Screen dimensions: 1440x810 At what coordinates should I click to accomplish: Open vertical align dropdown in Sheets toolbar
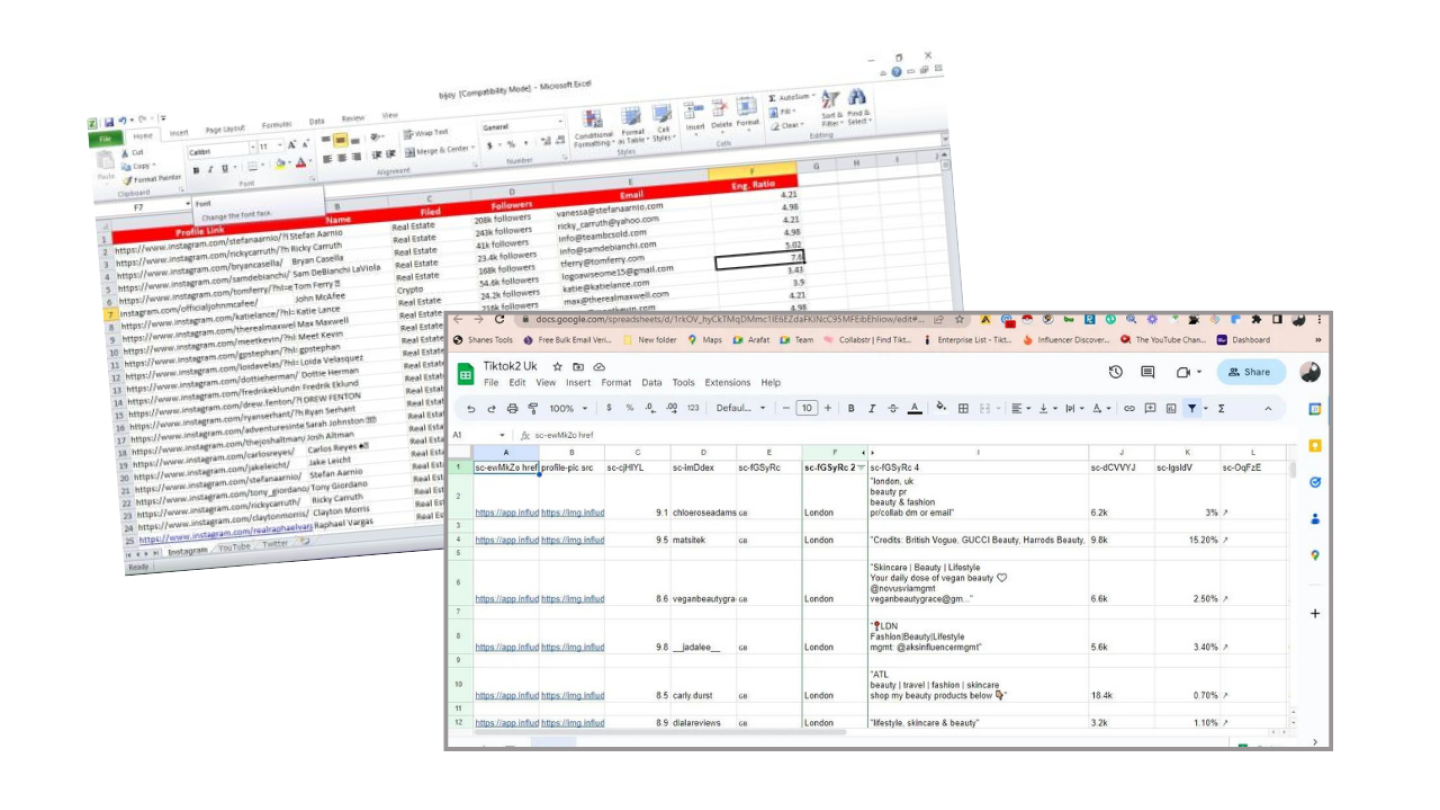1048,408
